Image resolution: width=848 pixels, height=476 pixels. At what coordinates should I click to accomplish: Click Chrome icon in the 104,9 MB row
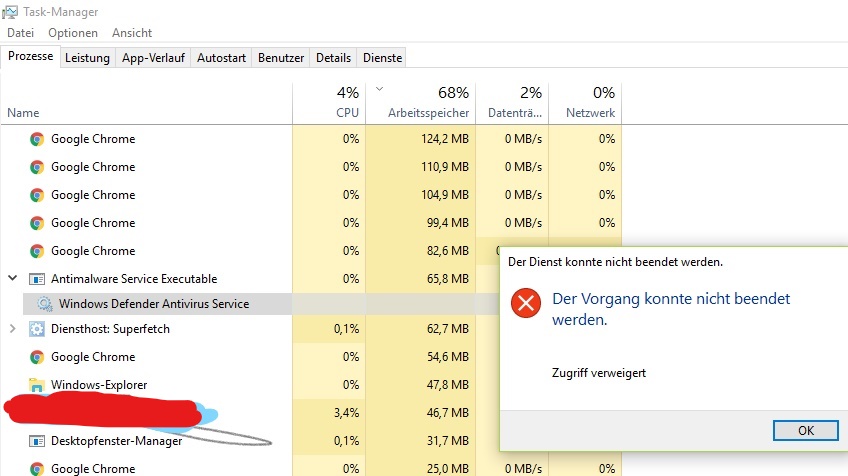(x=37, y=195)
